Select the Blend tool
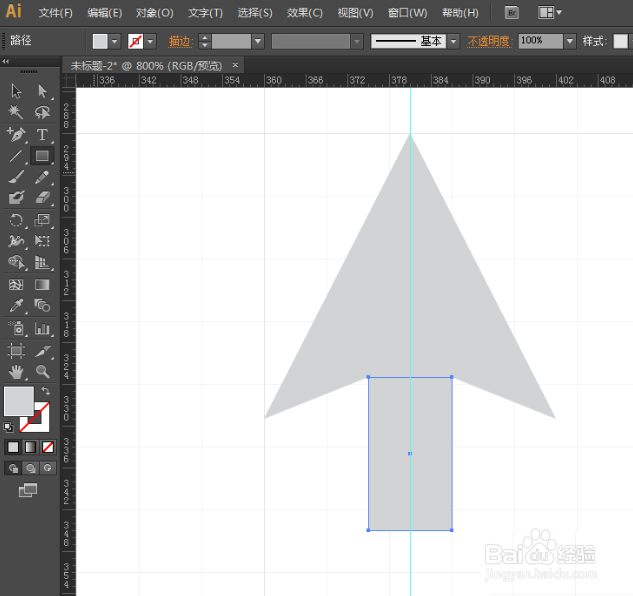This screenshot has height=596, width=633. pyautogui.click(x=42, y=305)
